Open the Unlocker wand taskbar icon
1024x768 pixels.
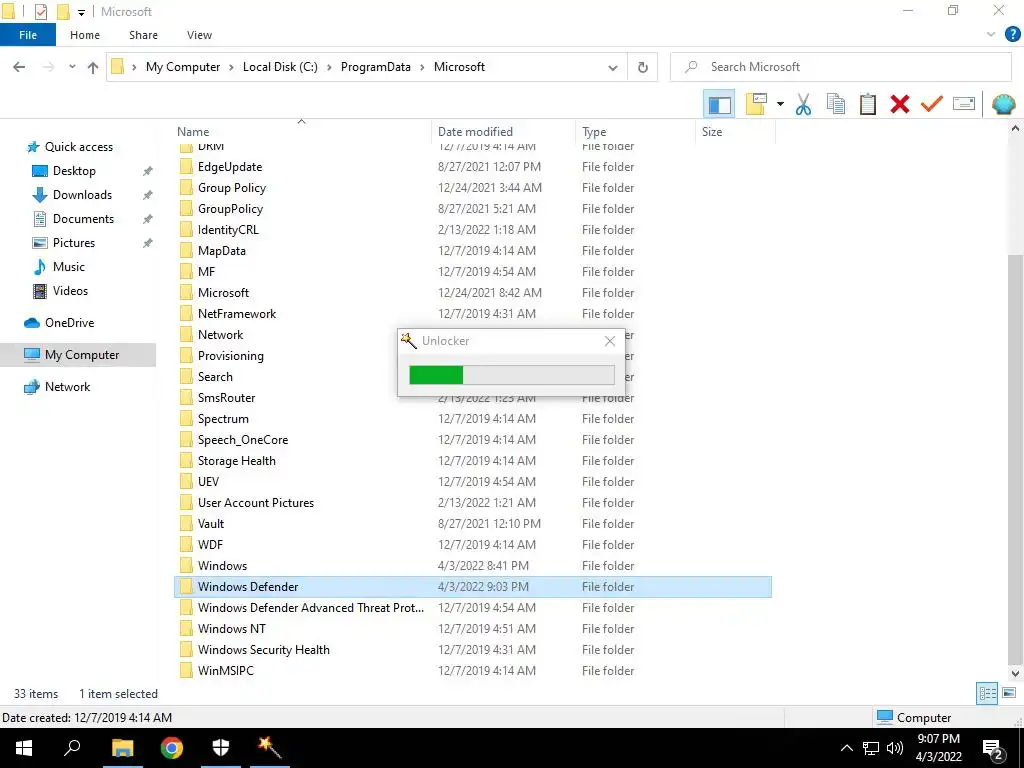pyautogui.click(x=269, y=748)
